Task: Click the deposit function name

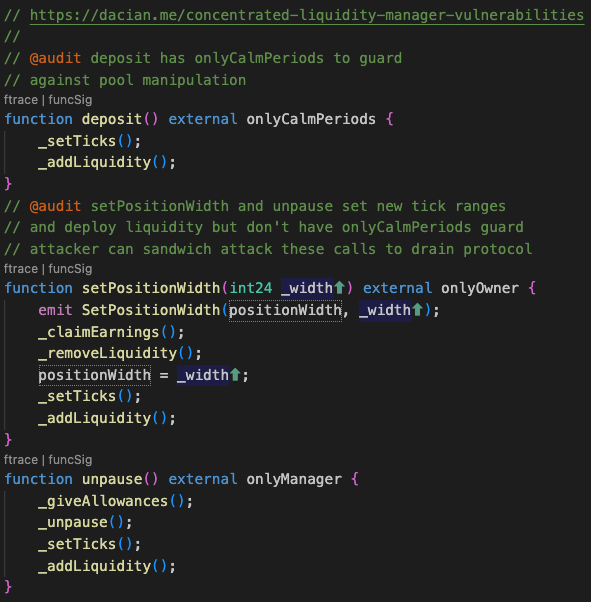Action: coord(112,119)
